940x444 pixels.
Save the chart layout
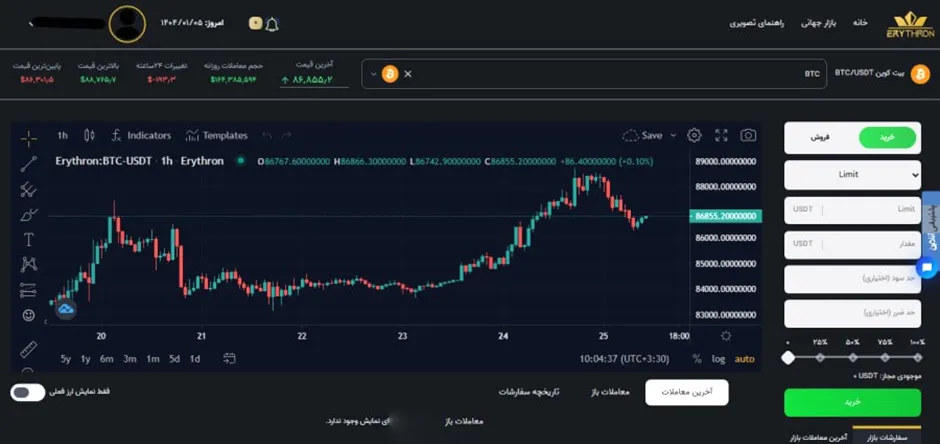[x=642, y=135]
